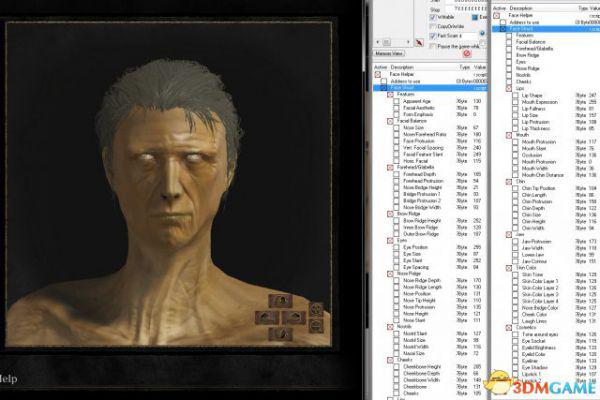Collapse the expanded Nostrils group
Viewport: 600px width, 400px height.
[x=390, y=327]
